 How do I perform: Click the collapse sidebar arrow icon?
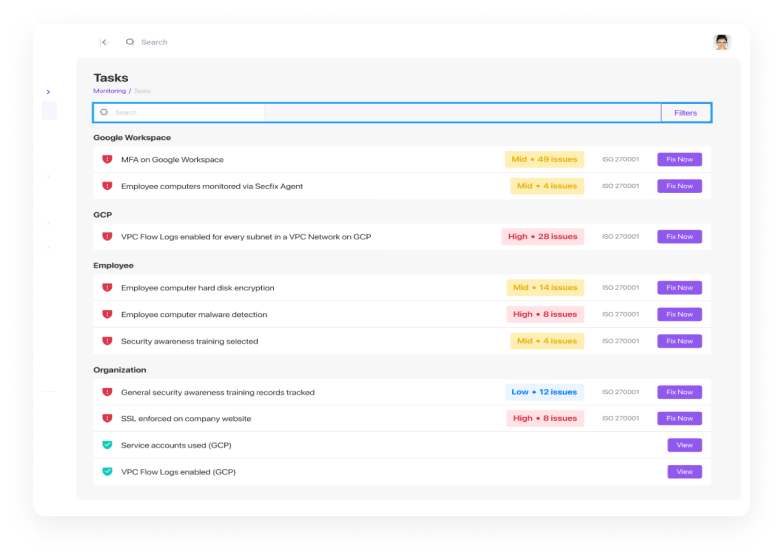[x=104, y=42]
